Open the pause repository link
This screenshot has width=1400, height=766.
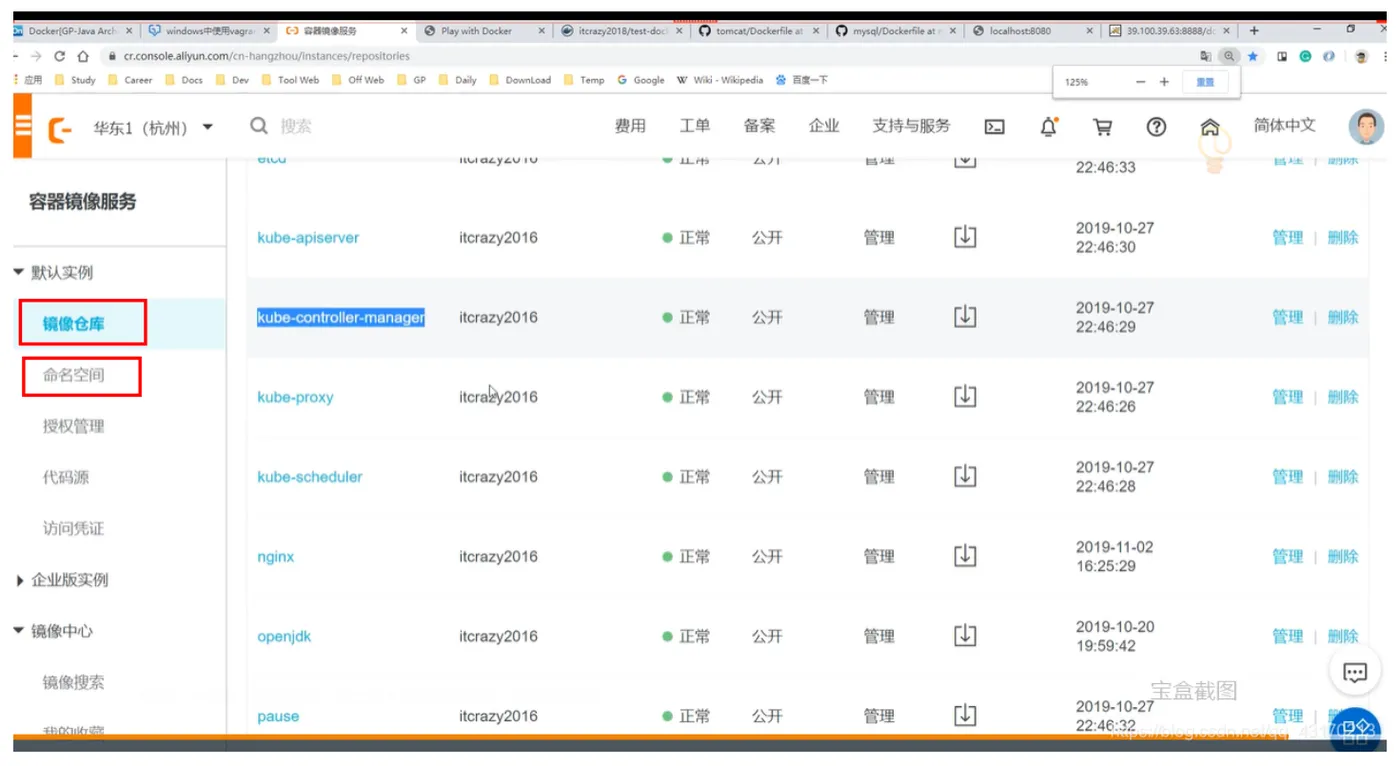(x=278, y=716)
